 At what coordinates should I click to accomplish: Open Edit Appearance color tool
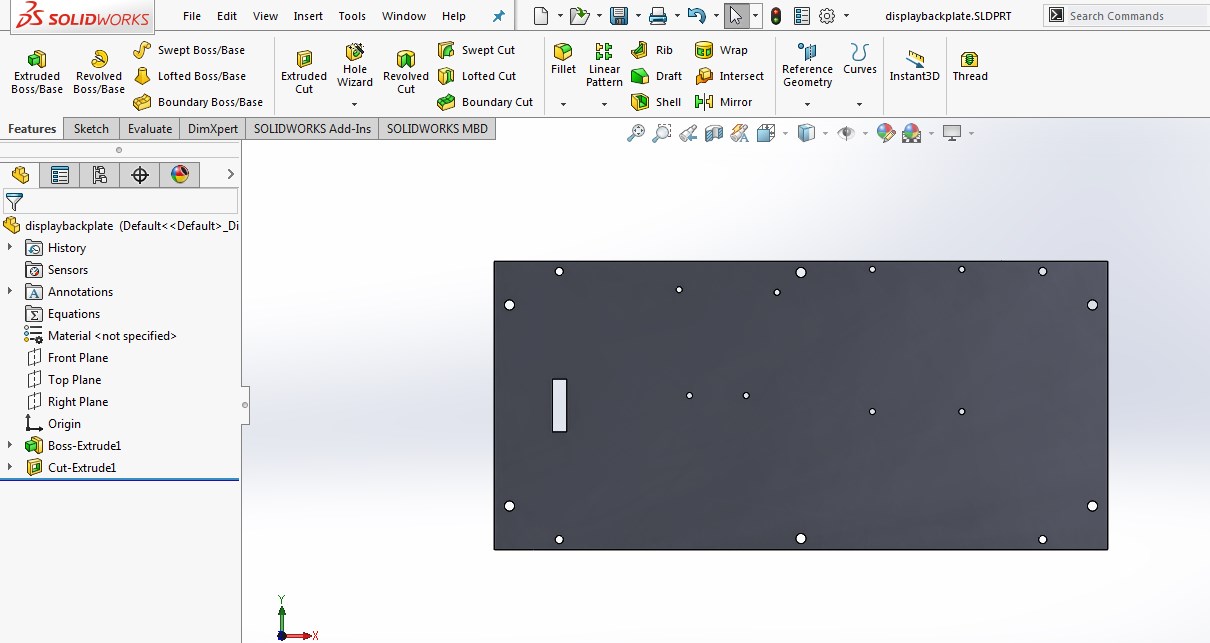tap(885, 133)
